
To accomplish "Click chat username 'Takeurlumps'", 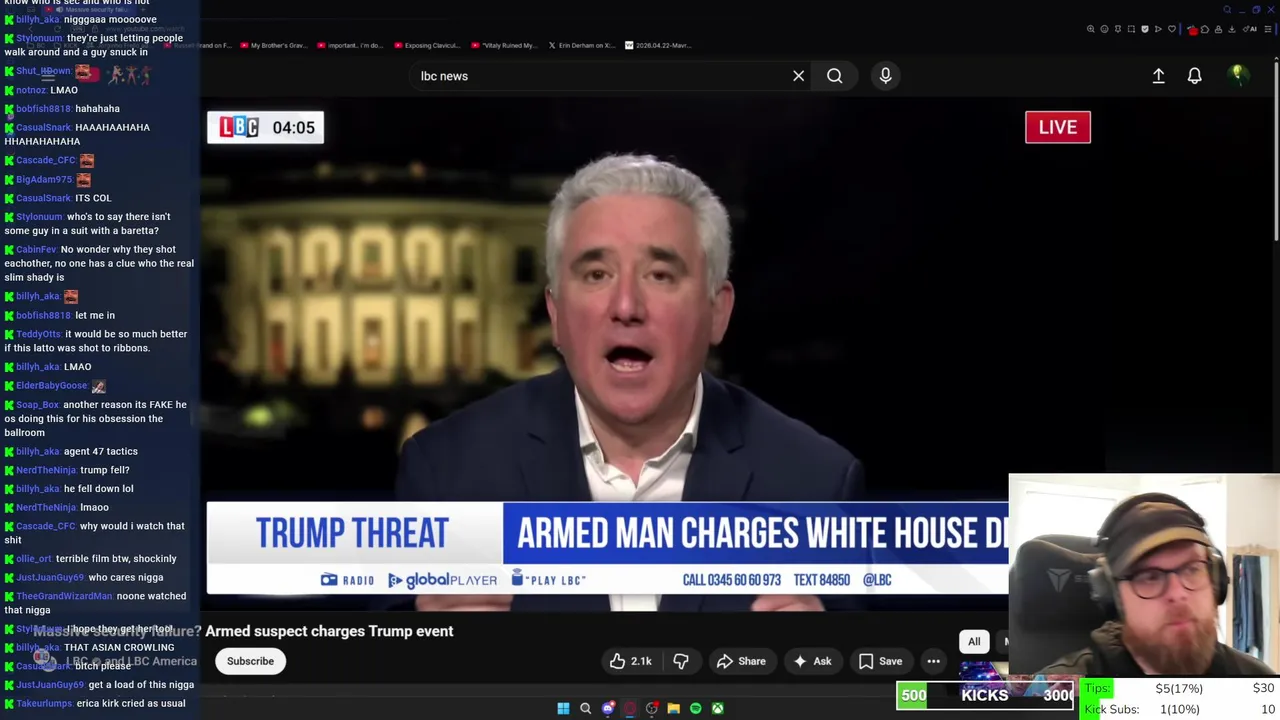I will coord(44,704).
